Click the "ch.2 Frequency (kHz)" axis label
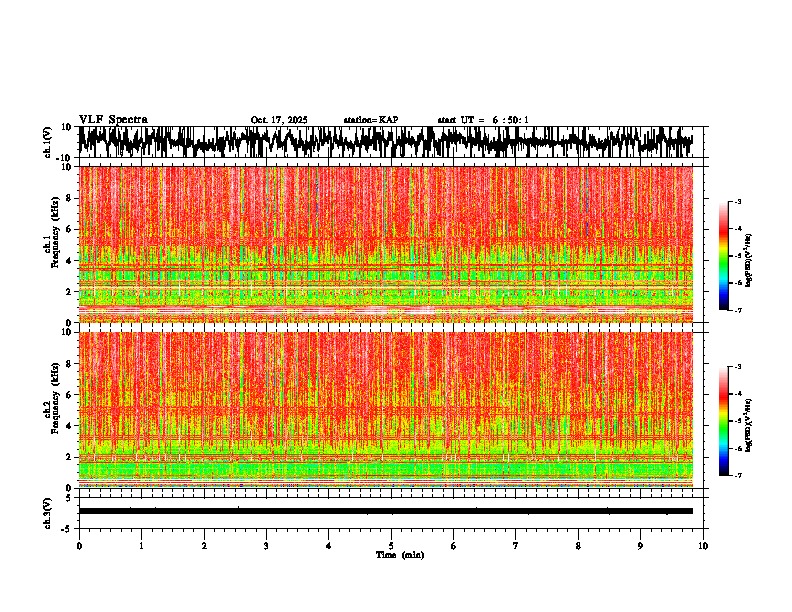792x612 pixels. coord(53,398)
